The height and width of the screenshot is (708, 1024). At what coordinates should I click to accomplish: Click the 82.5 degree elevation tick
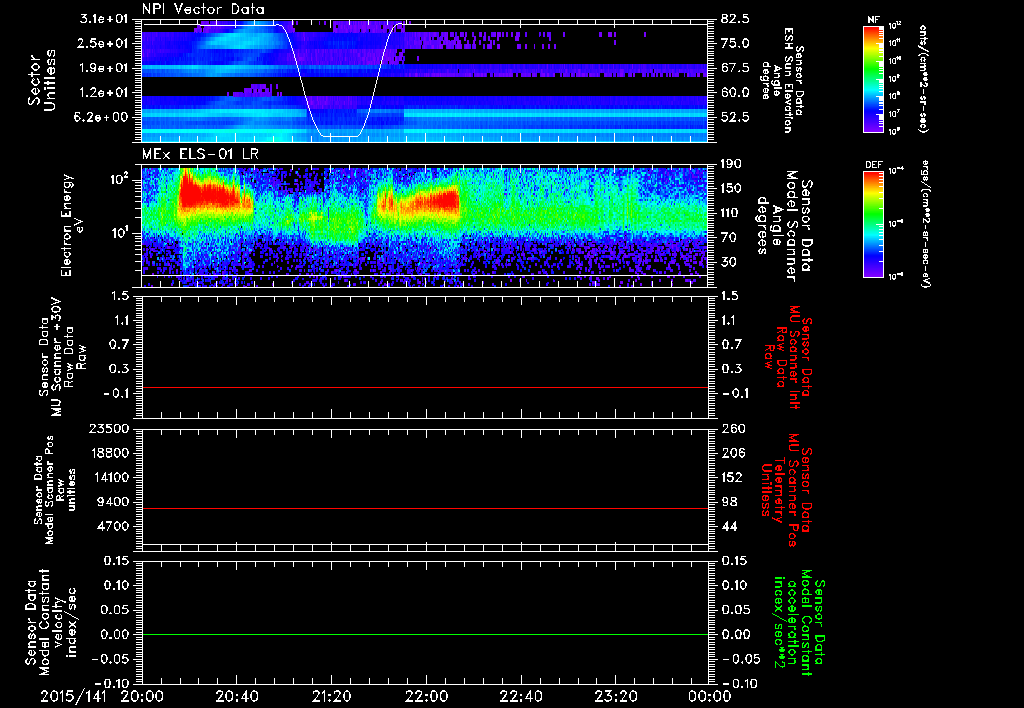(x=735, y=18)
